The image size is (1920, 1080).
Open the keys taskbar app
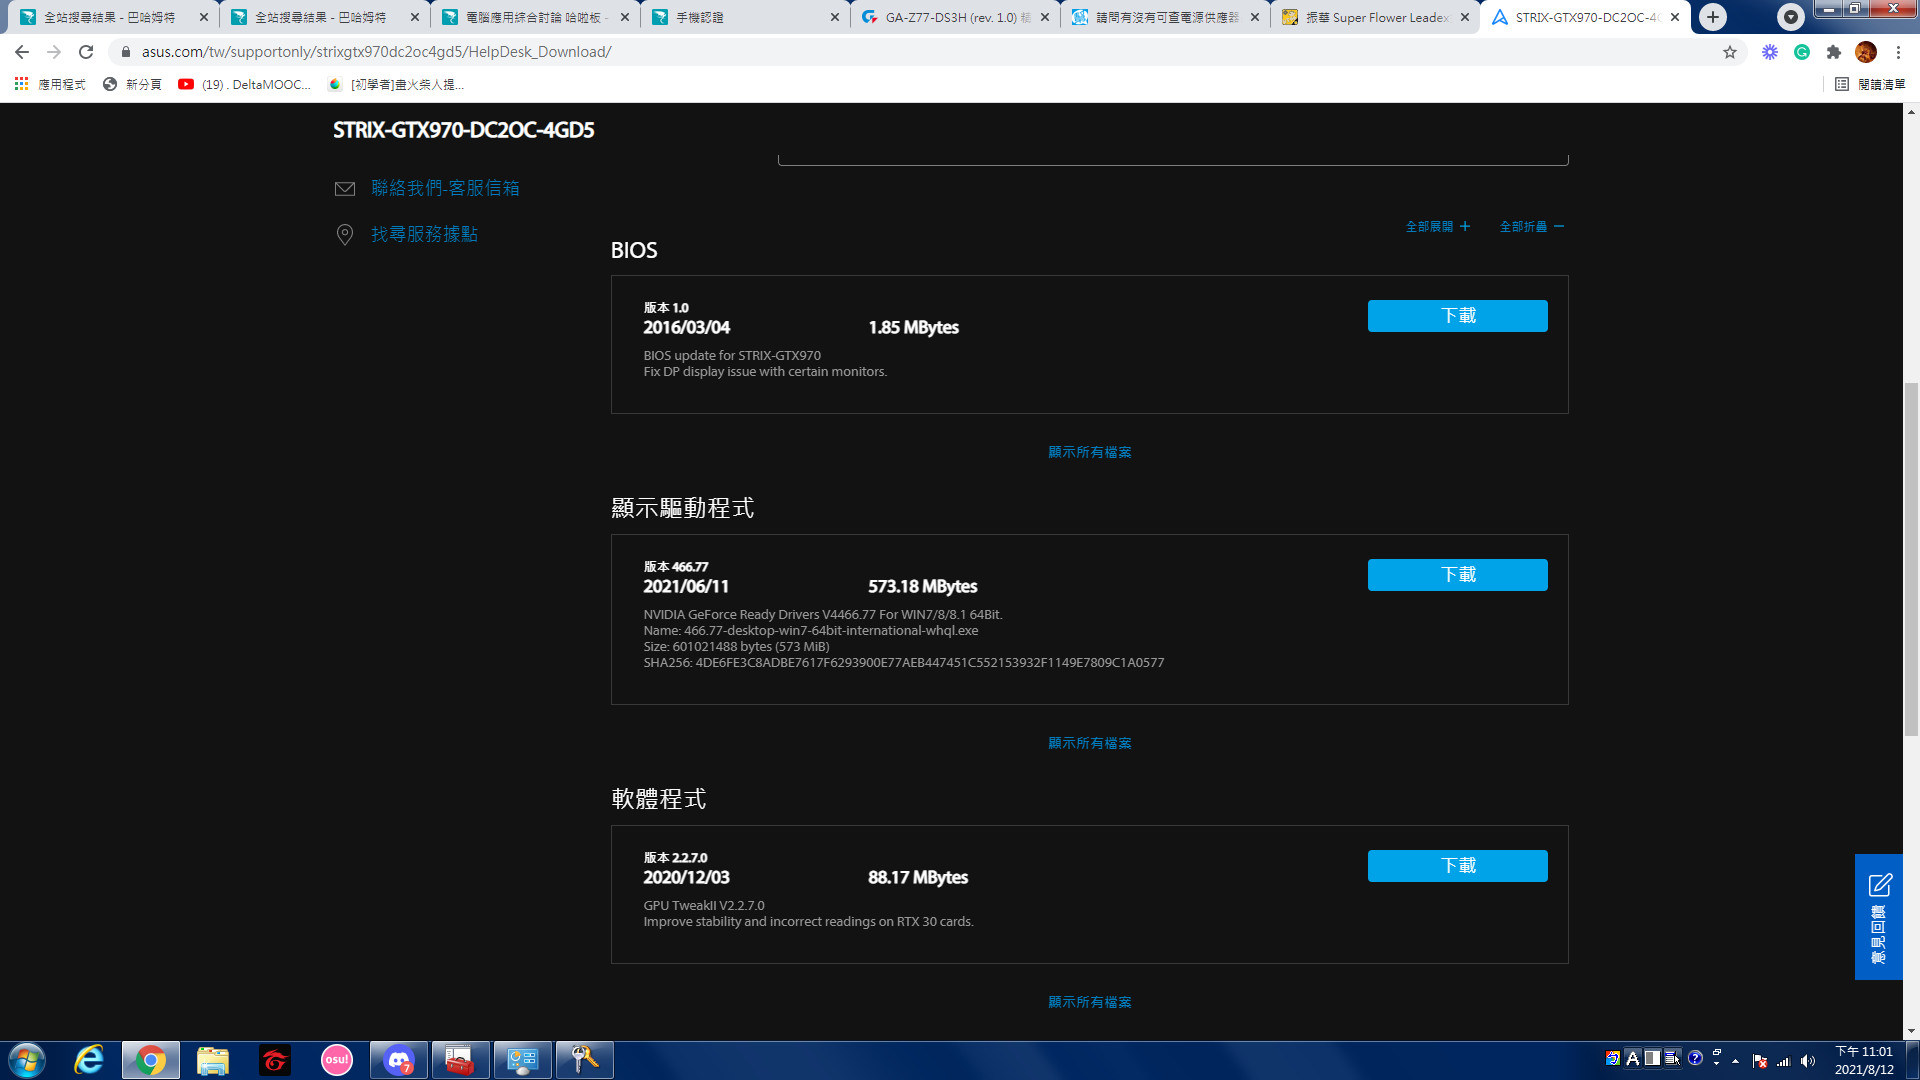[585, 1060]
